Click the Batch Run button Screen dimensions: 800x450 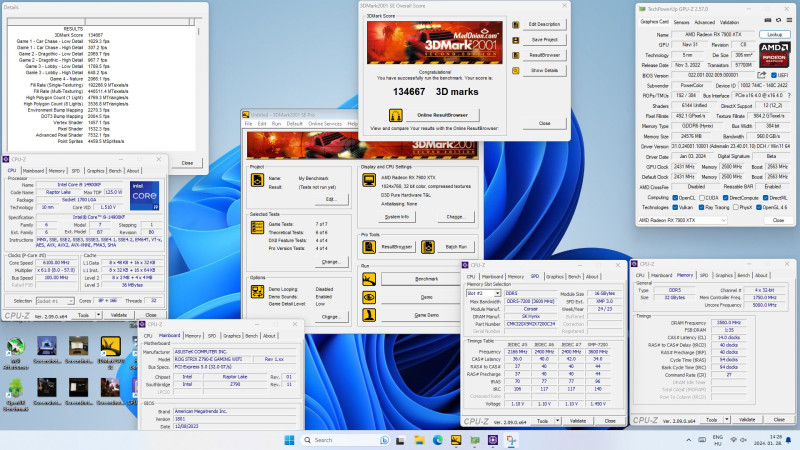(x=456, y=247)
